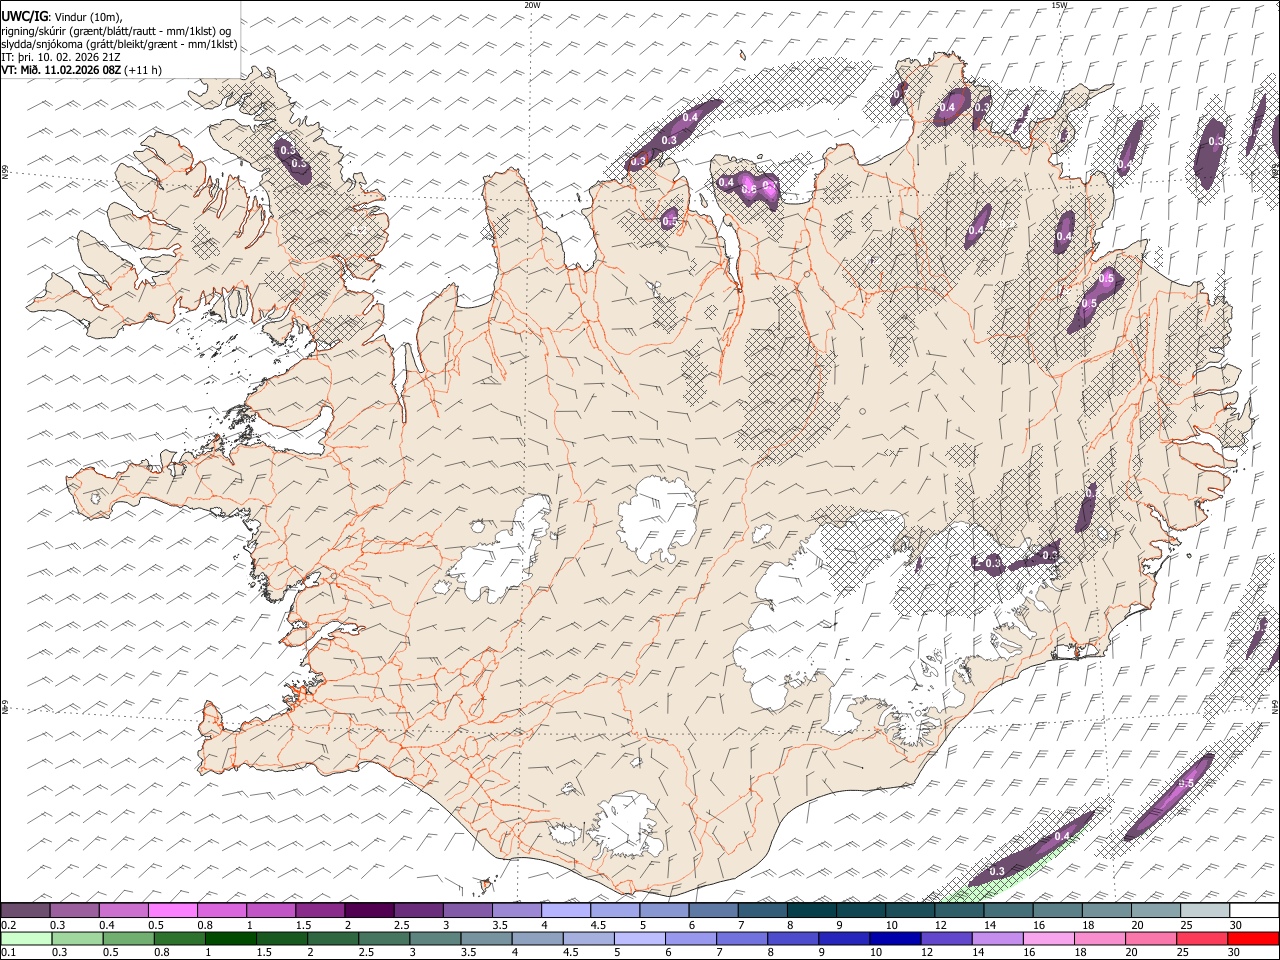Screen dimensions: 1280x960
Task: Click the upper legend swatch labeled 7
Action: [762, 910]
